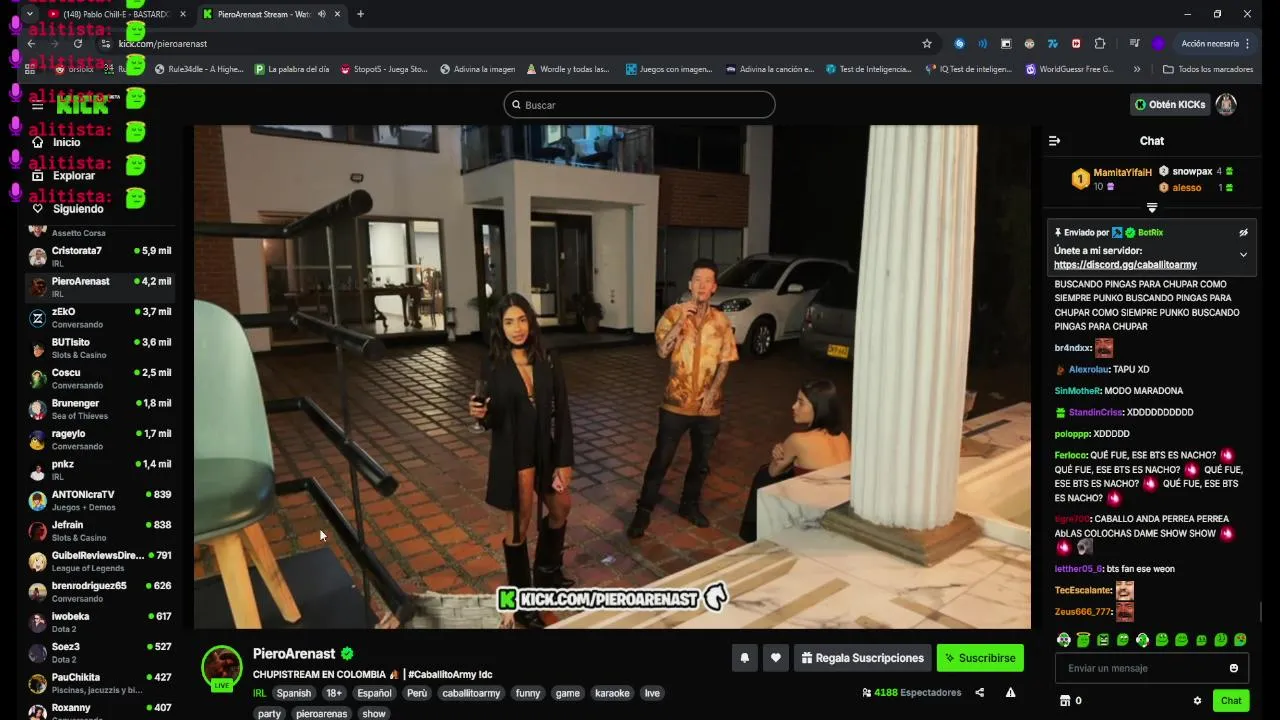Click the picture-in-picture extension icon
The height and width of the screenshot is (720, 1280).
tap(1006, 43)
